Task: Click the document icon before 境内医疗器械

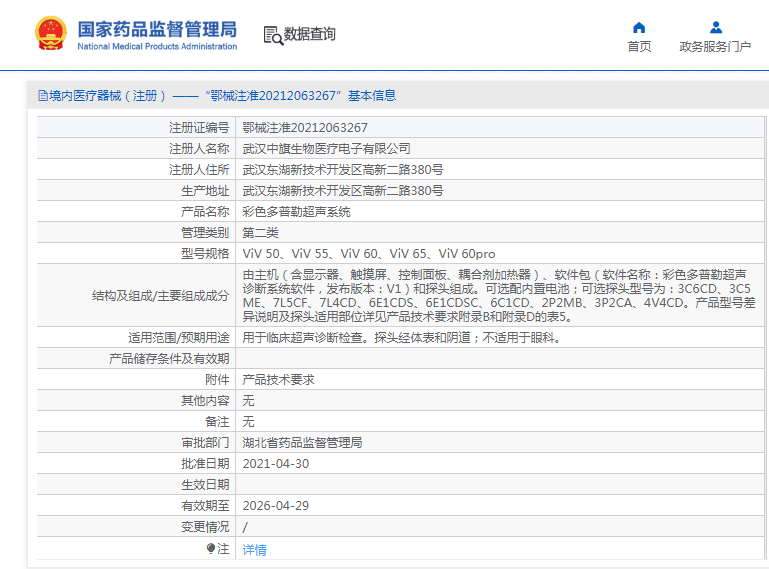Action: [42, 96]
